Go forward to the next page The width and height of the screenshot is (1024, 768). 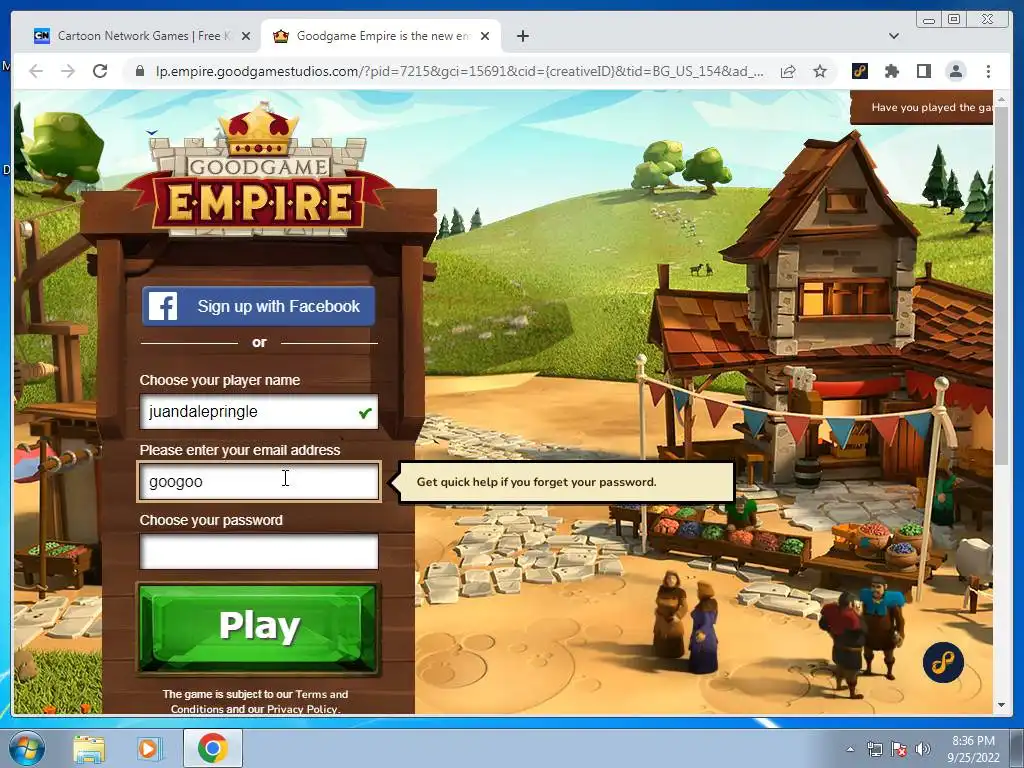coord(68,71)
